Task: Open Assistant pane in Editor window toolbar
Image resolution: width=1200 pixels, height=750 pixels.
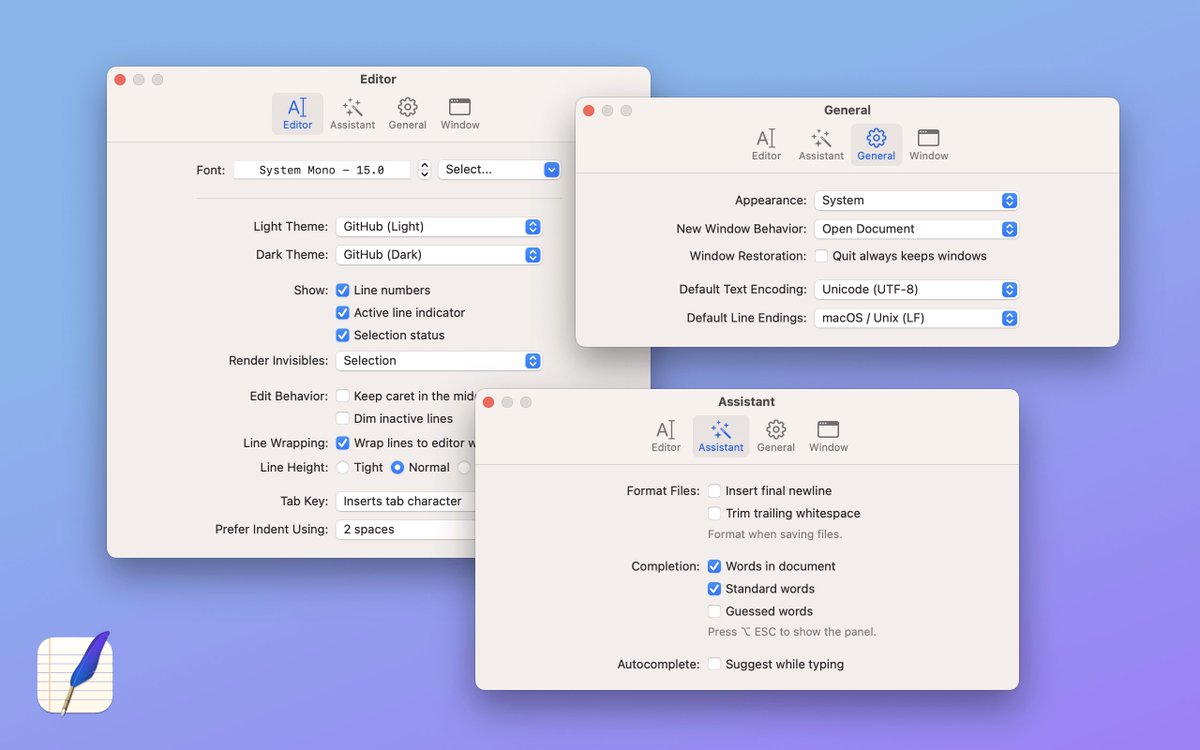Action: click(x=352, y=113)
